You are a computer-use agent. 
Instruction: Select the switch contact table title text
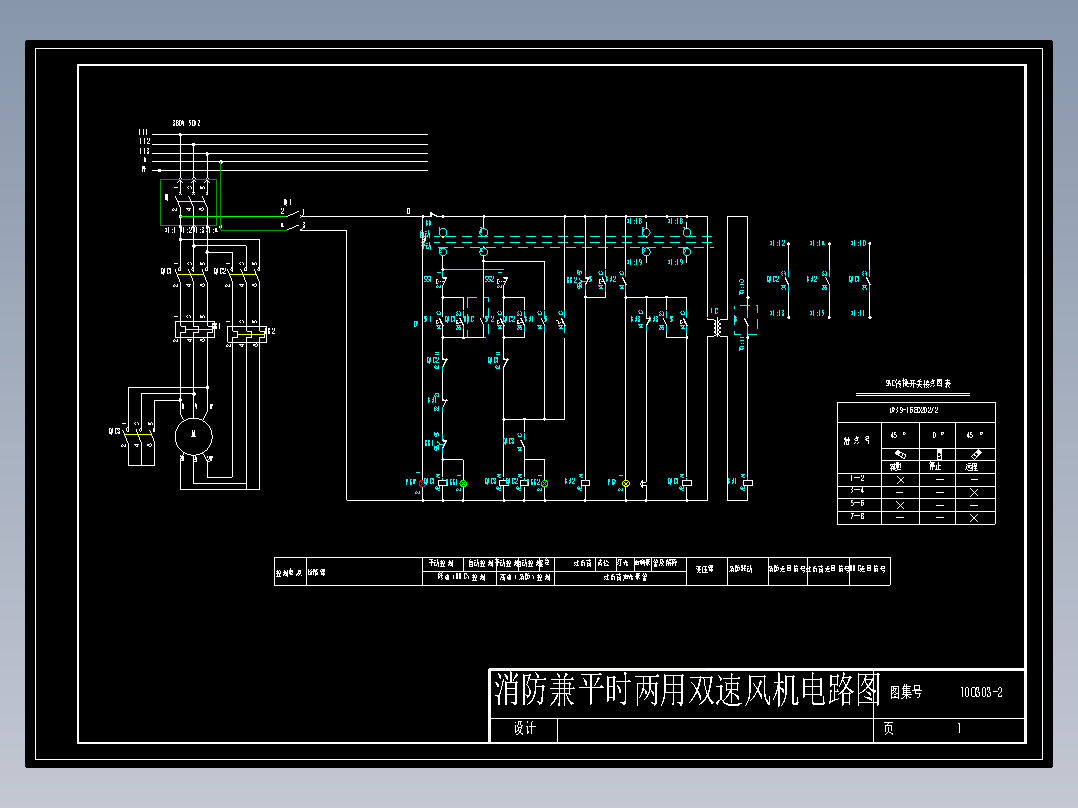pyautogui.click(x=918, y=384)
